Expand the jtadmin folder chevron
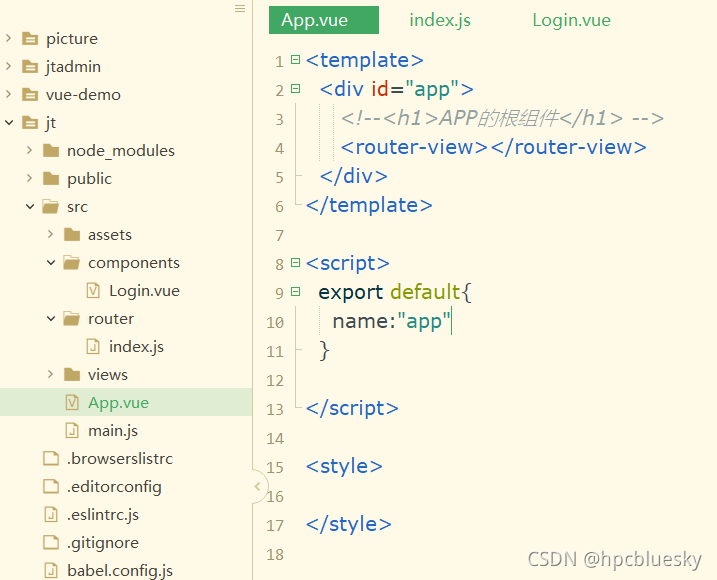 pyautogui.click(x=8, y=66)
